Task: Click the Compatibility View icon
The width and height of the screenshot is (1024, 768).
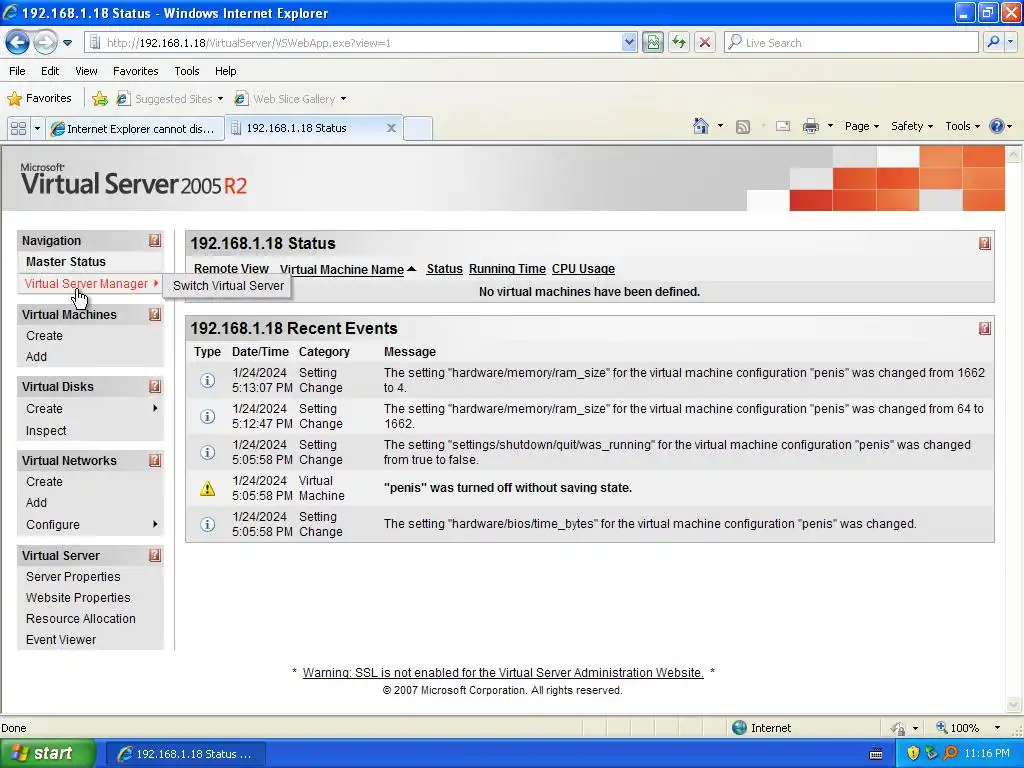Action: coord(652,42)
